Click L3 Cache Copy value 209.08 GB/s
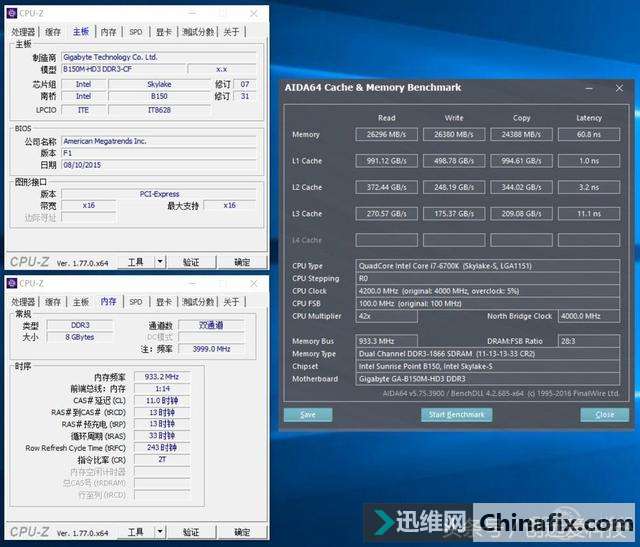This screenshot has height=547, width=640. coord(522,213)
